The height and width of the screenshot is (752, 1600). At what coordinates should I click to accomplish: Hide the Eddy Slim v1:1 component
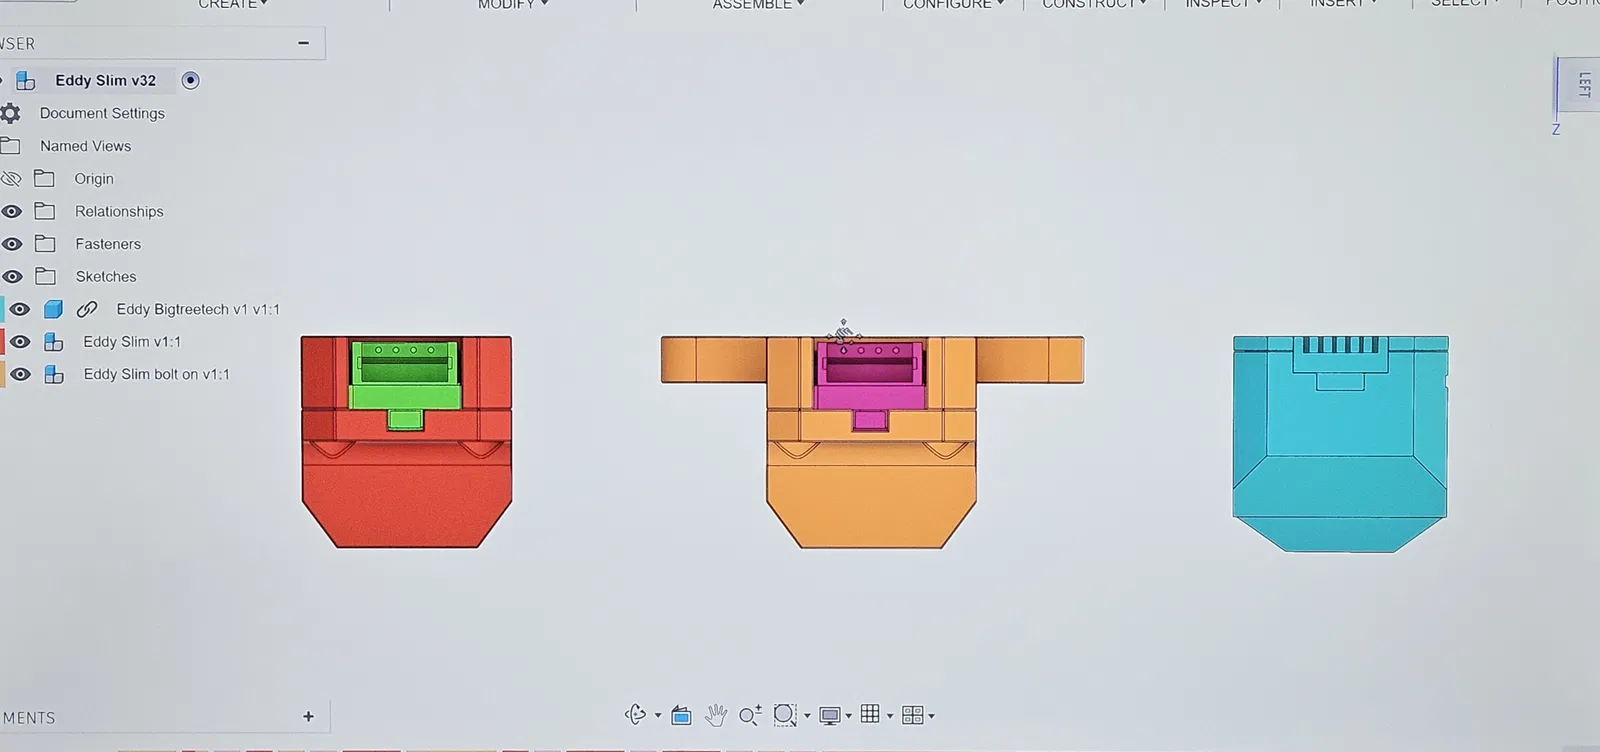[20, 342]
